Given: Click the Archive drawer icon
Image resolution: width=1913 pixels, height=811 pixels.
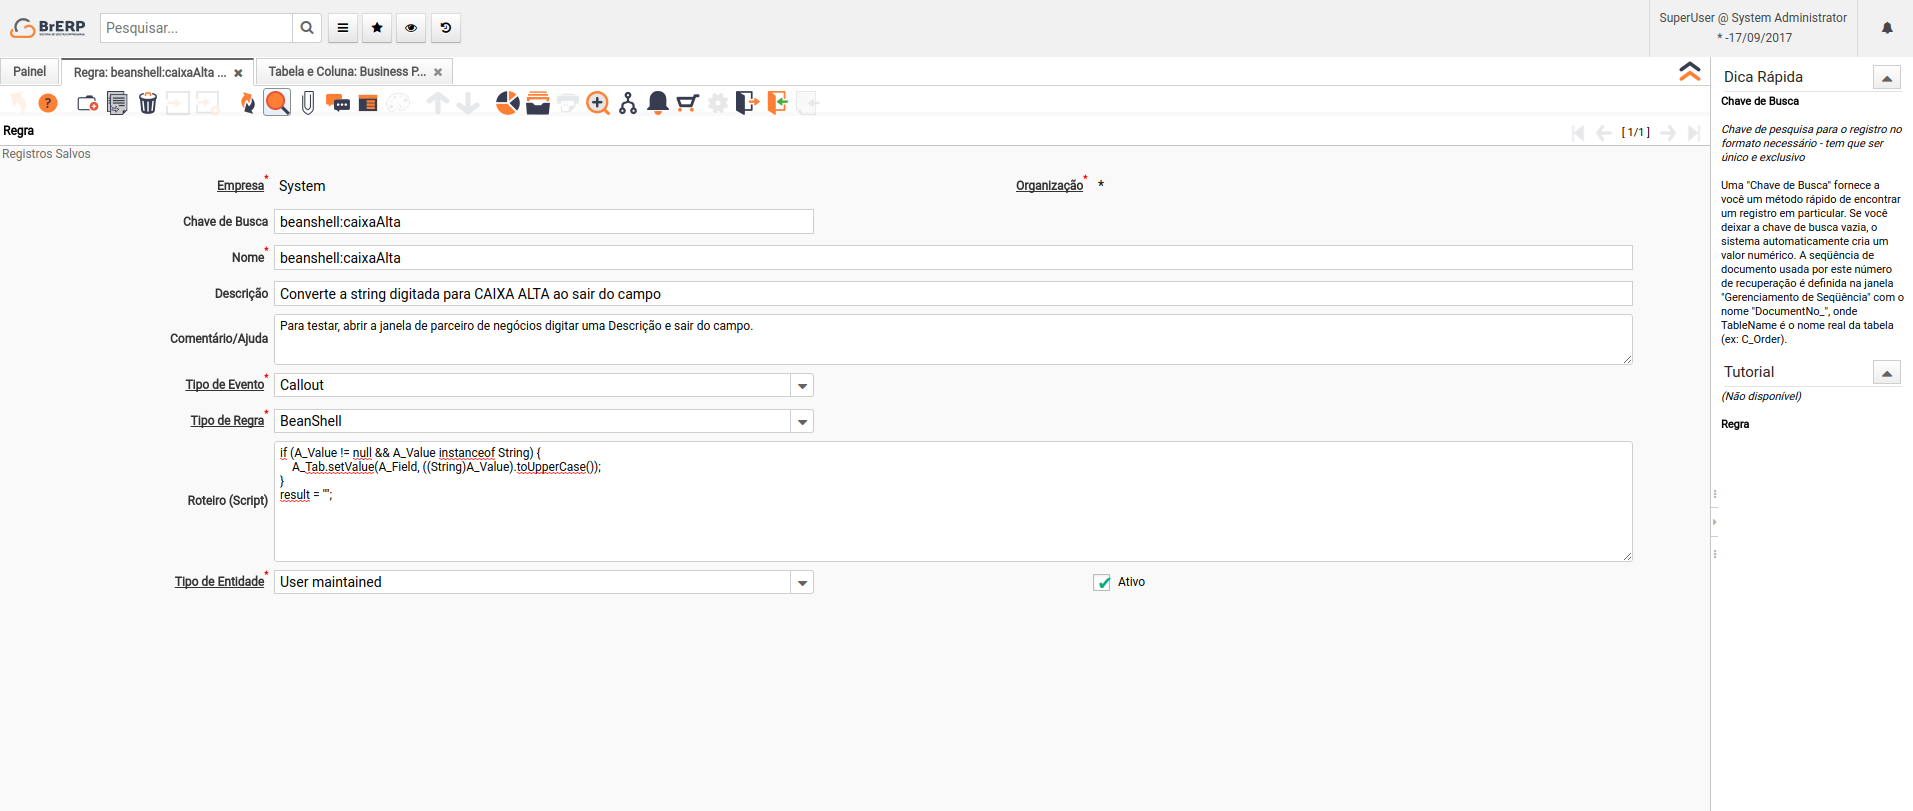Looking at the screenshot, I should click(538, 103).
